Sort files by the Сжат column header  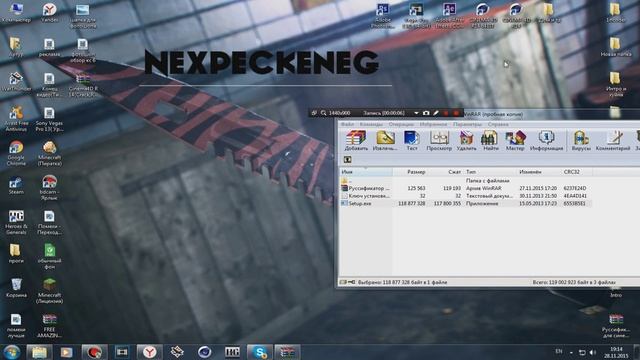point(446,172)
